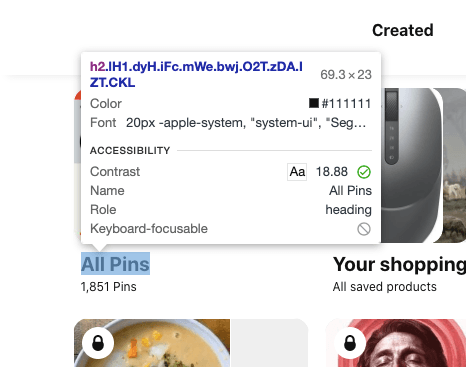Image resolution: width=466 pixels, height=367 pixels.
Task: Click the Aa contrast preview box
Action: point(297,172)
